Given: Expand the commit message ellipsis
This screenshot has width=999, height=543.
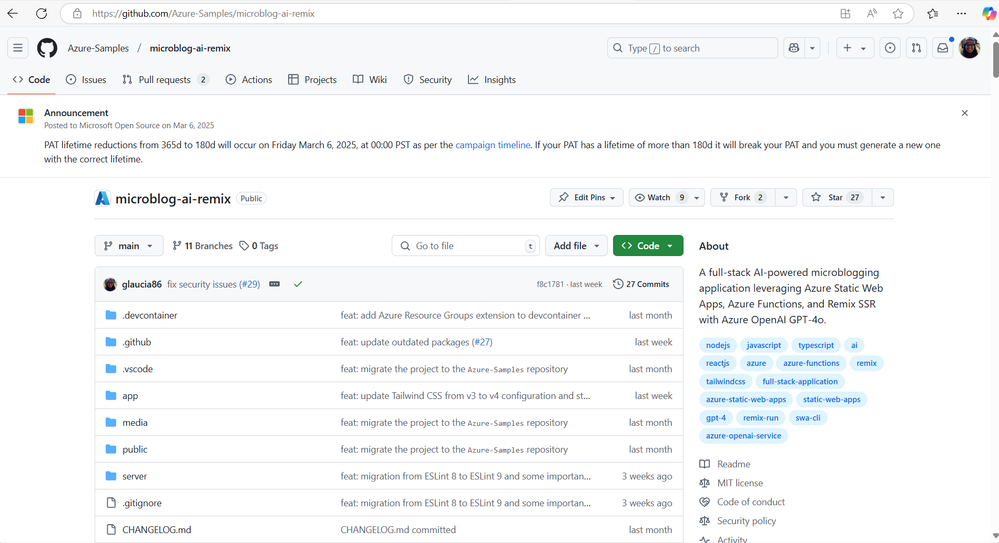Looking at the screenshot, I should pos(275,284).
